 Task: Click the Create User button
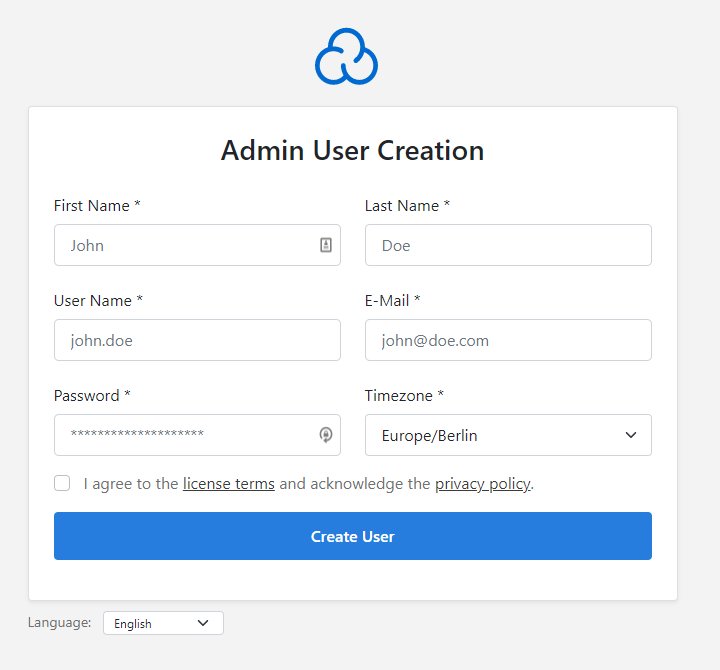[353, 536]
